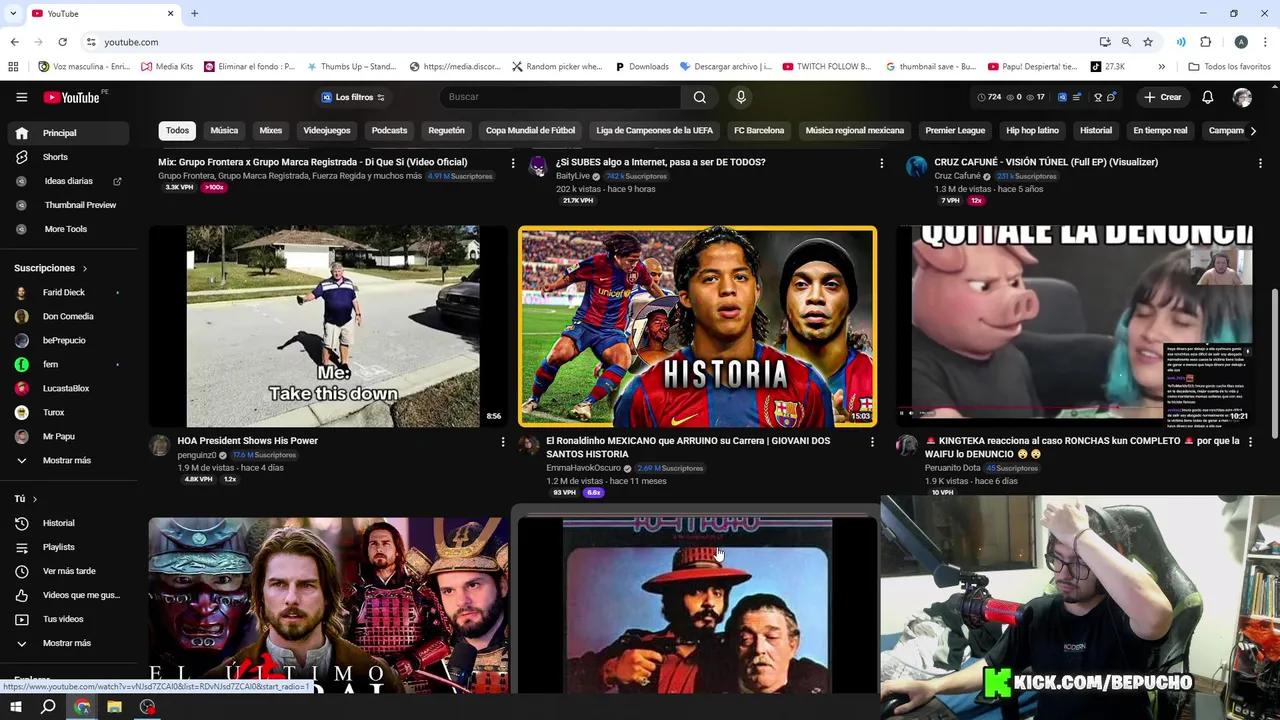
Task: Click the Crear button
Action: point(1163,97)
